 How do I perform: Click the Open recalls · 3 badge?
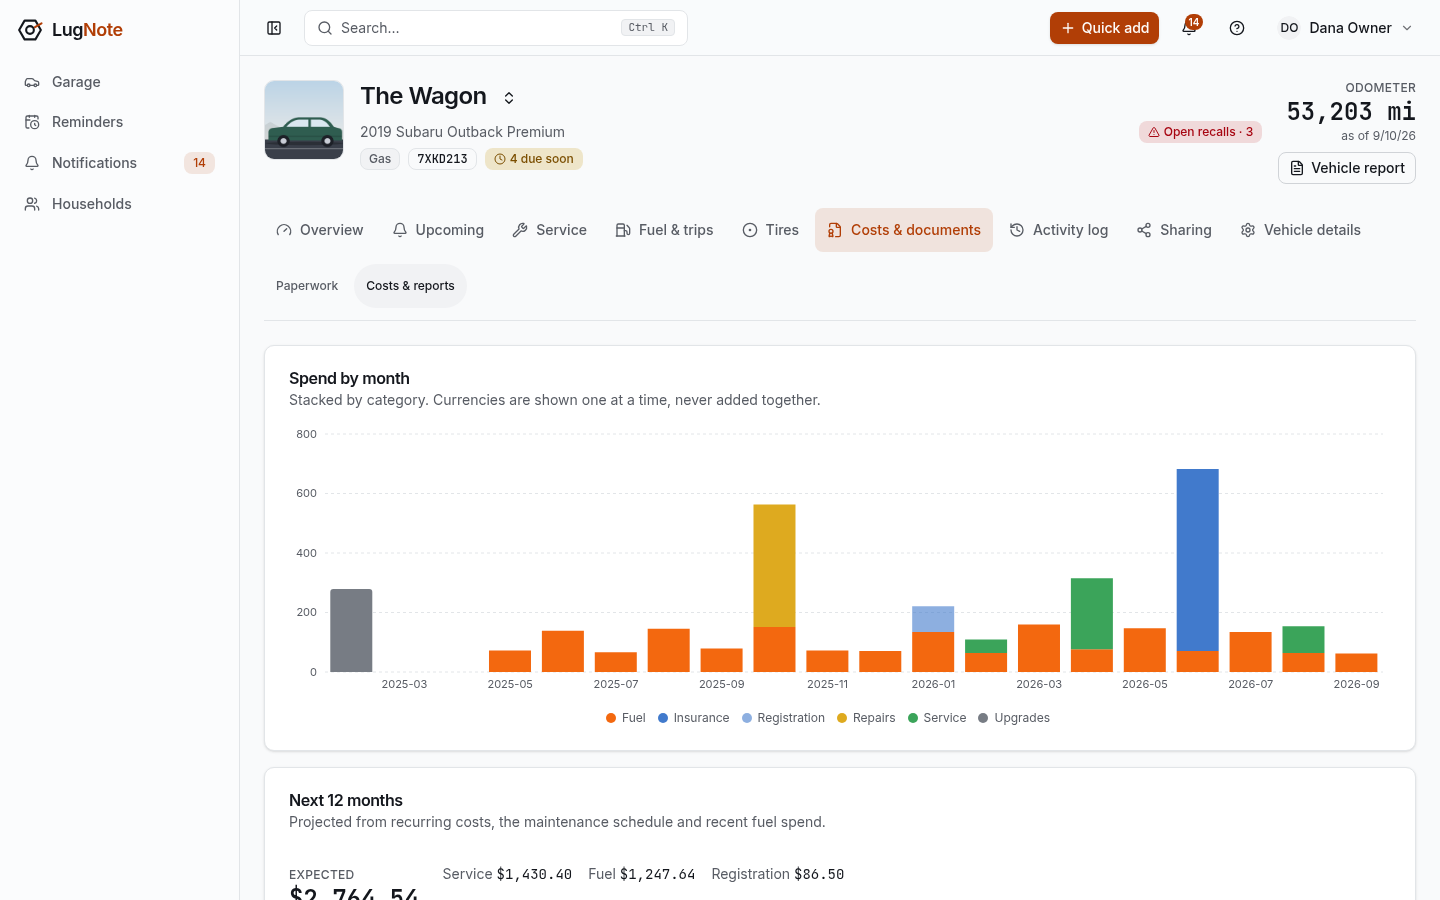point(1200,132)
